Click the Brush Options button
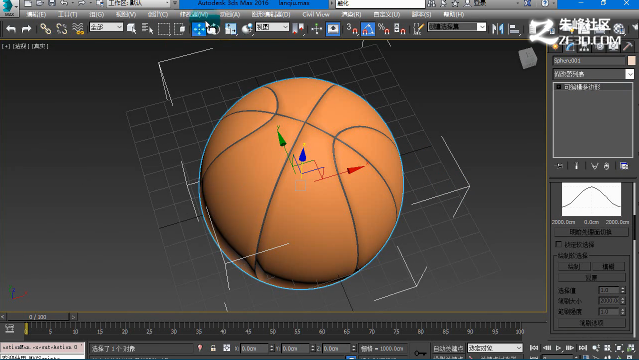Viewport: 639px width, 360px height. tap(591, 323)
